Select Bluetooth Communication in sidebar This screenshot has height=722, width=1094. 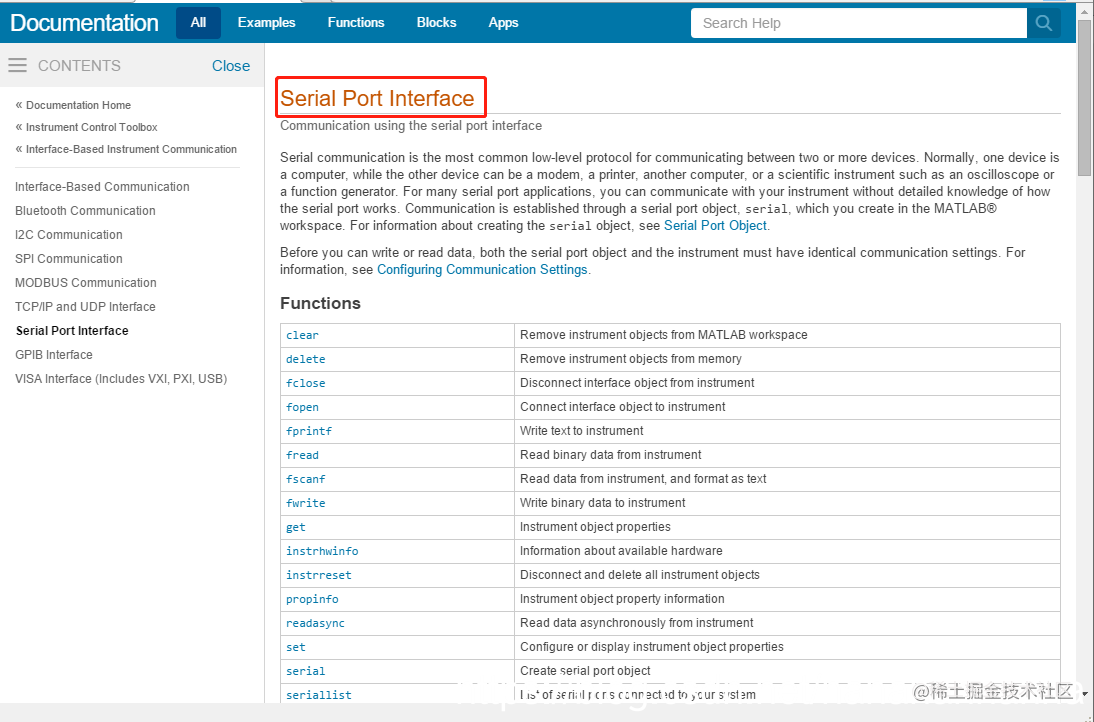[x=85, y=210]
